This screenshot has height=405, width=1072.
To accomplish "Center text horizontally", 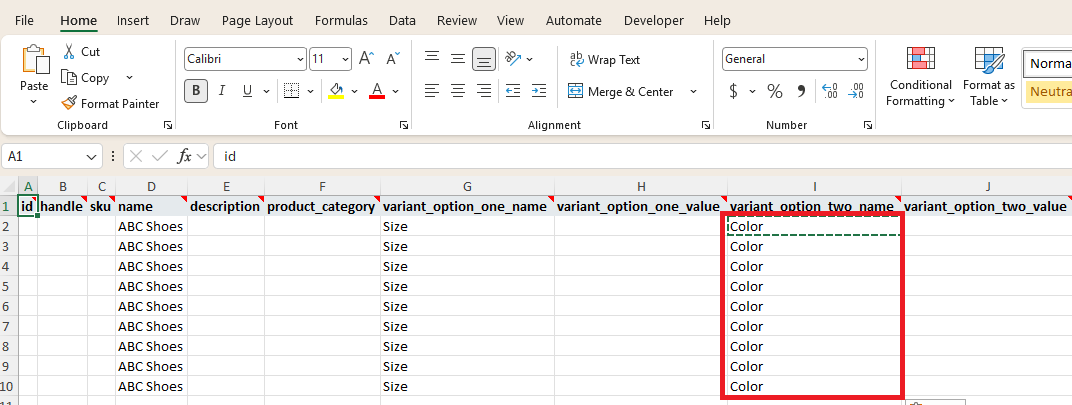I will (458, 90).
